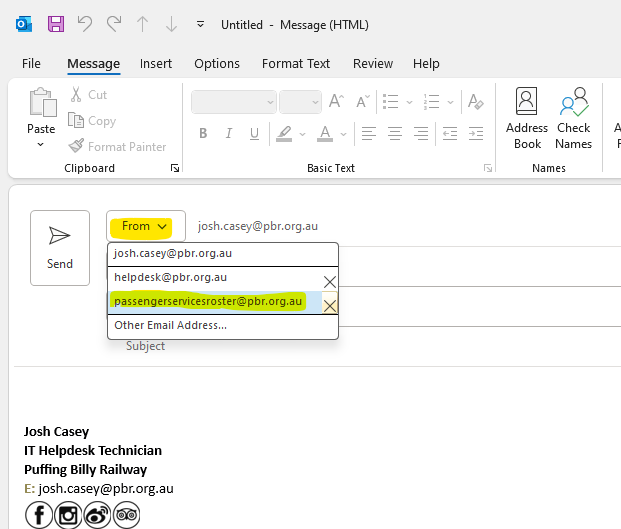Choose passengerservicesroster@pbr.org.au as sender
This screenshot has height=529, width=621.
coord(215,302)
